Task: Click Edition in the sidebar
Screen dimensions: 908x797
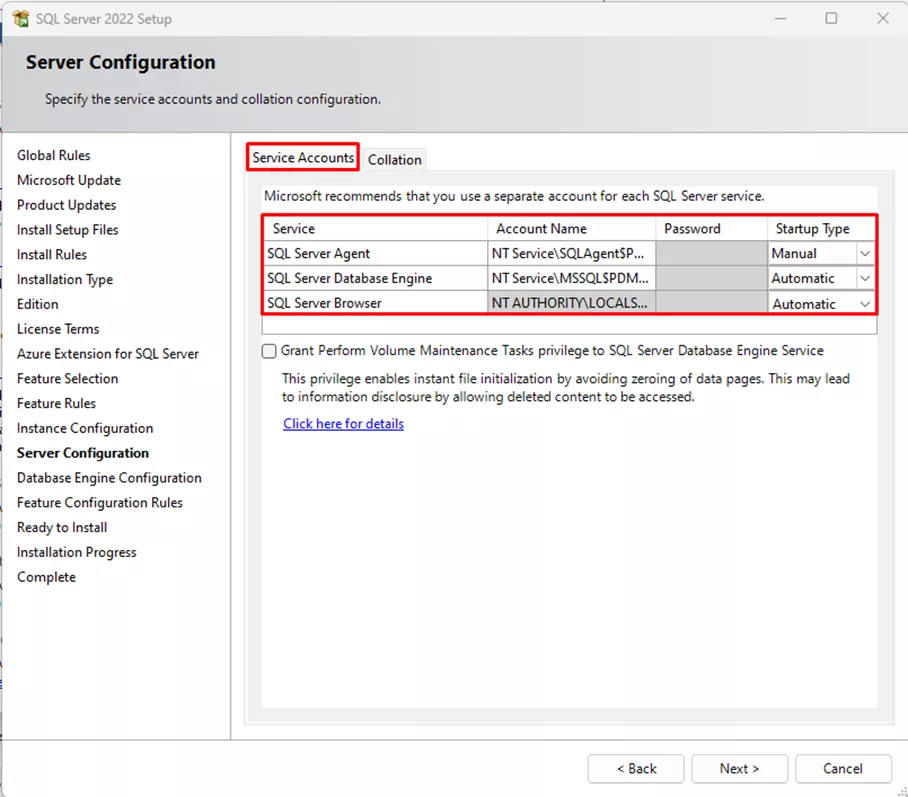Action: click(x=38, y=305)
